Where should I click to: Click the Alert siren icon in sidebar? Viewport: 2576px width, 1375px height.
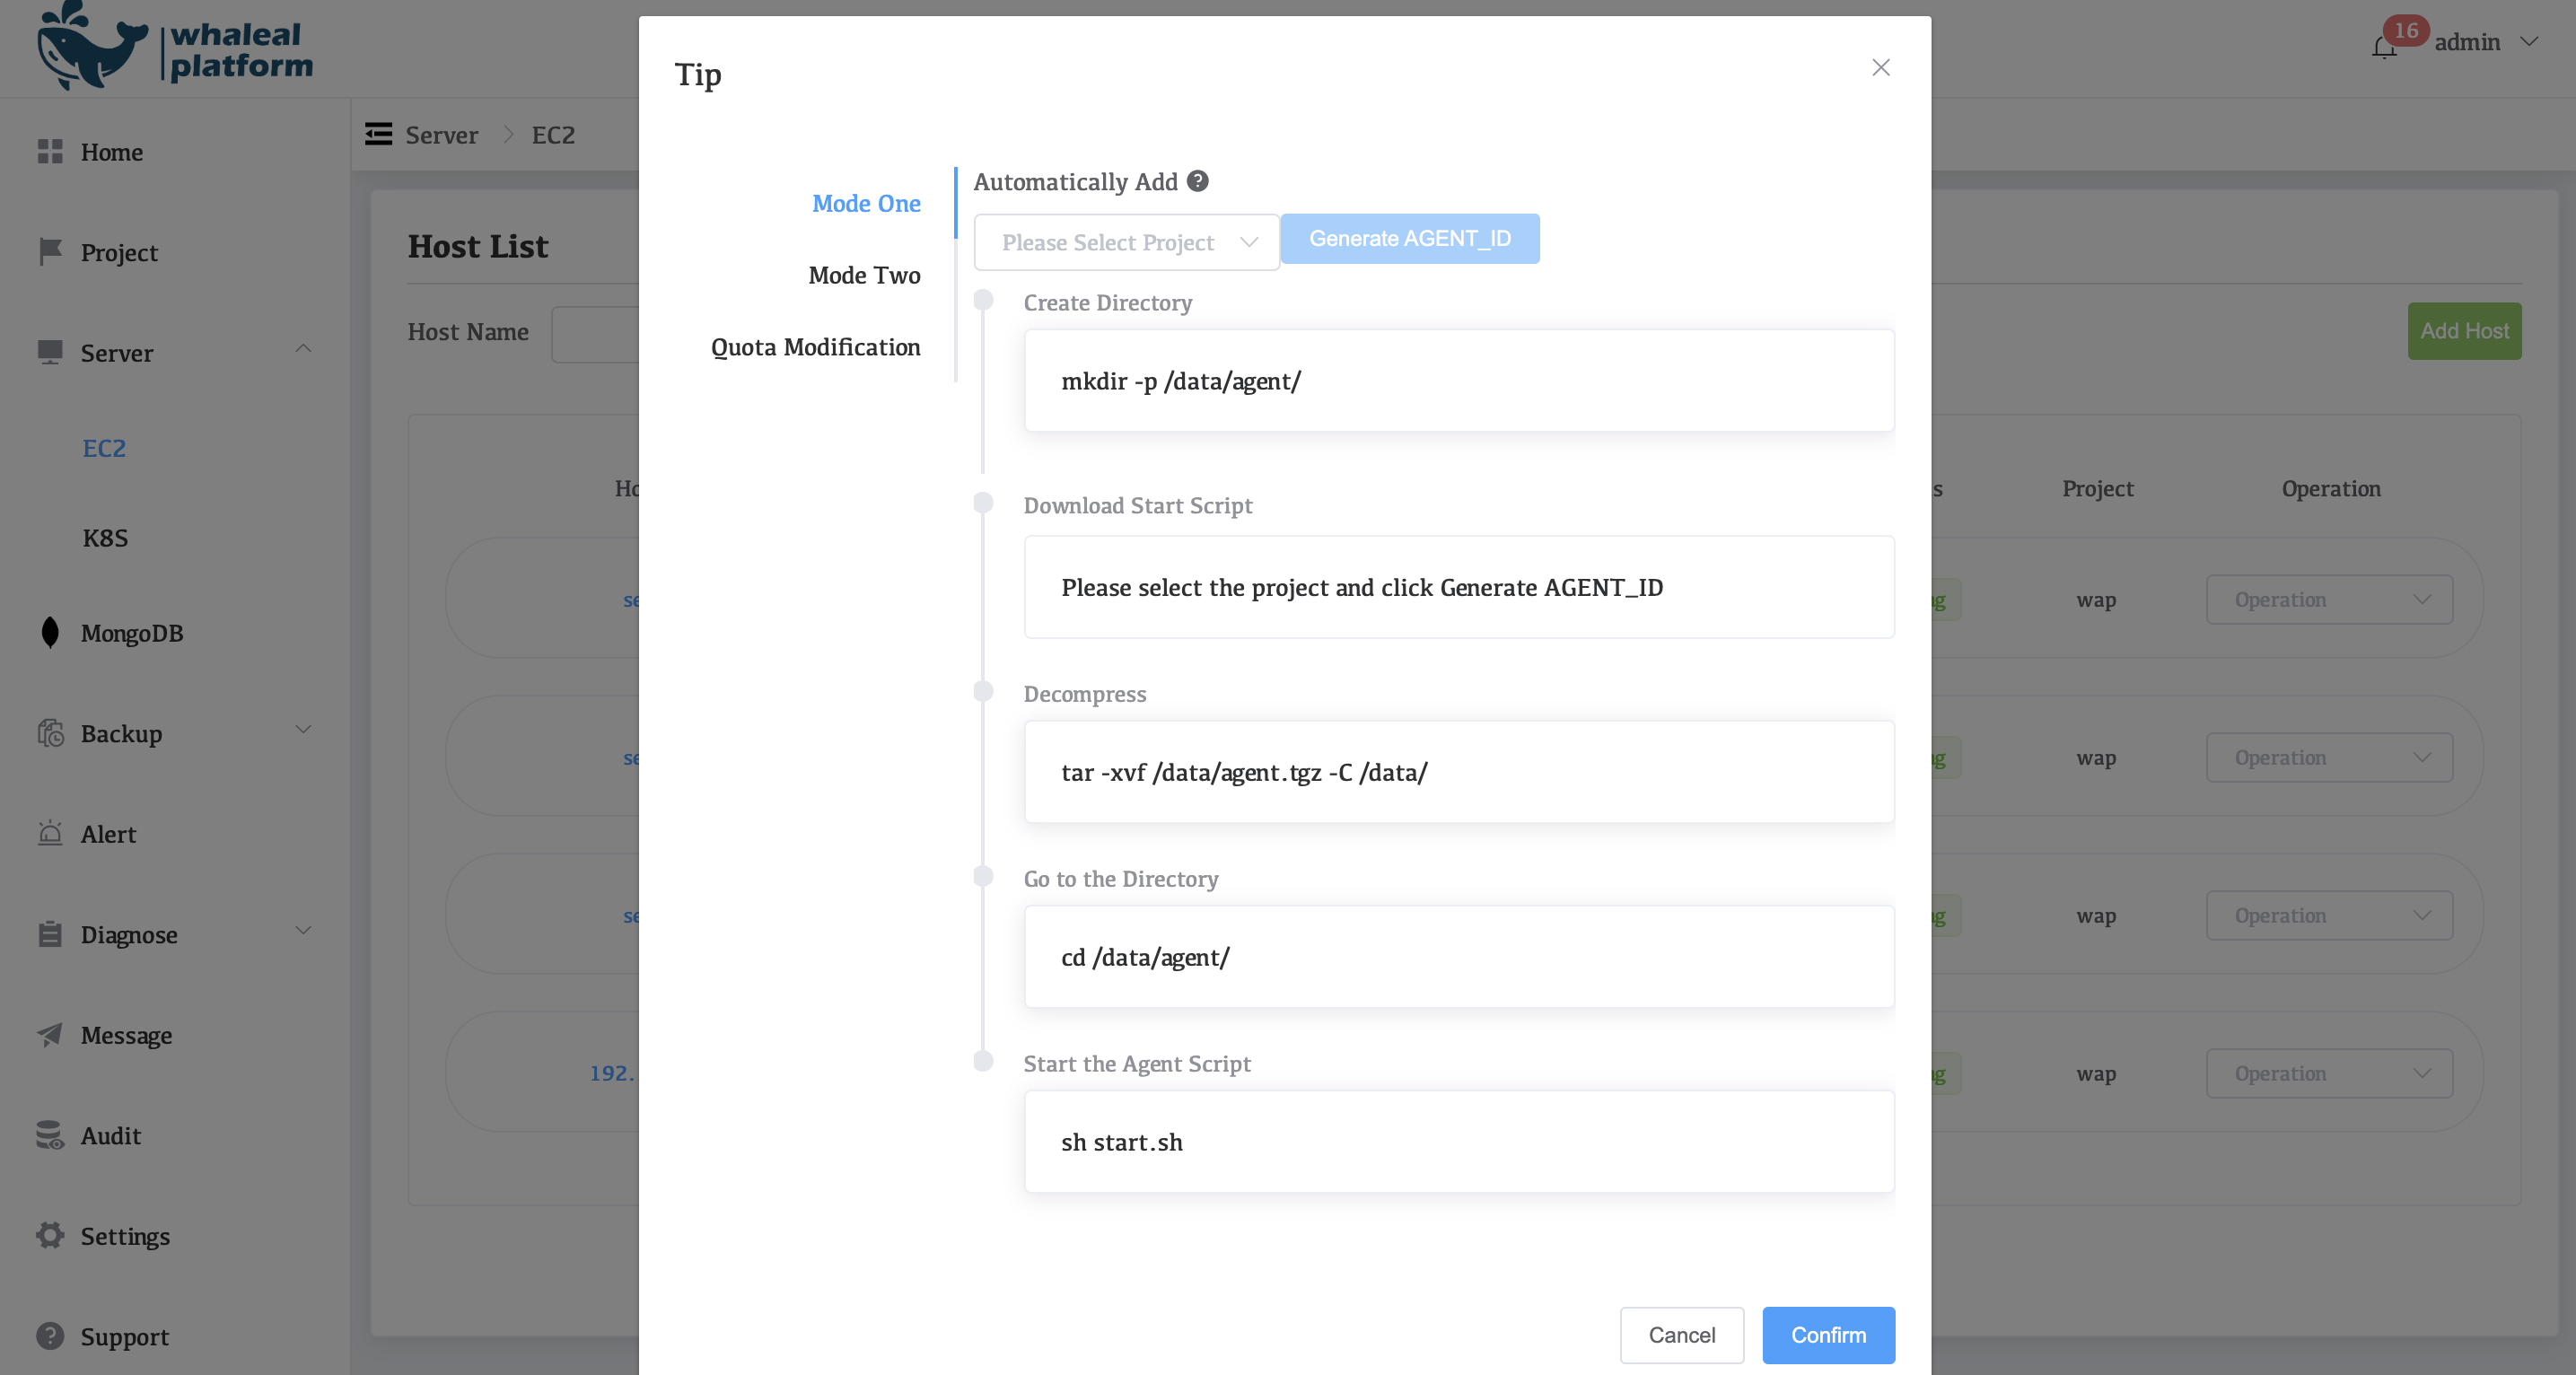pos(50,833)
